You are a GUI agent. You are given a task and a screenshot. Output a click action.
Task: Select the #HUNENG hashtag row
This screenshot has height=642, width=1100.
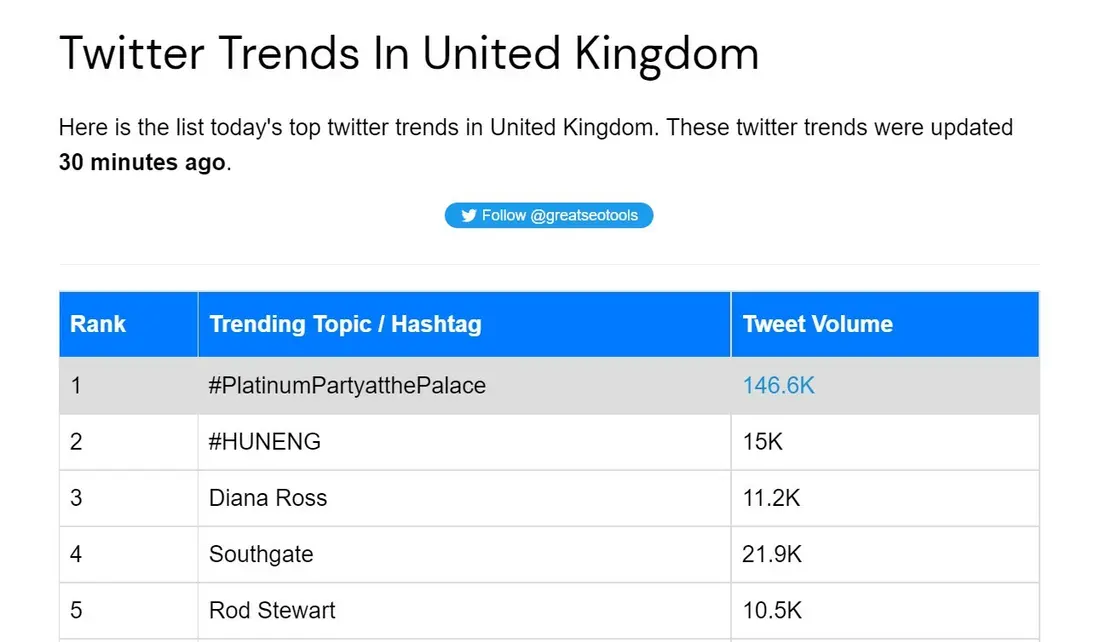click(549, 441)
